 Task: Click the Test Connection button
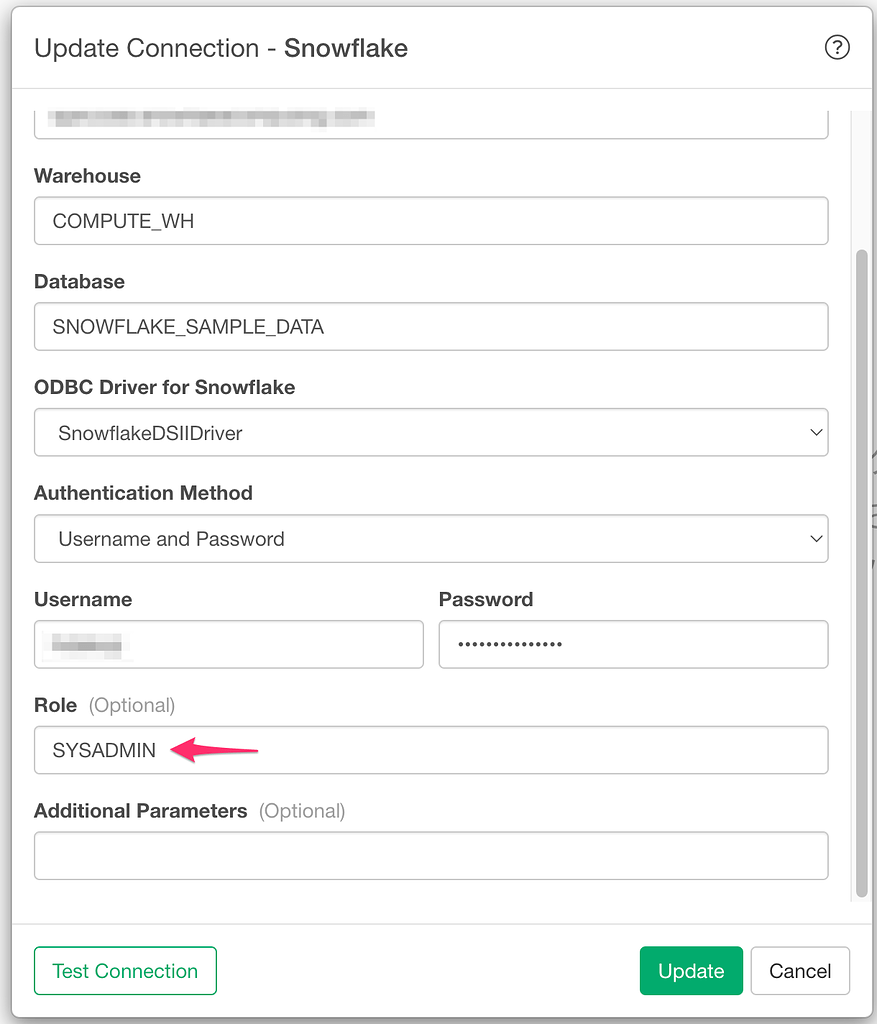[125, 971]
